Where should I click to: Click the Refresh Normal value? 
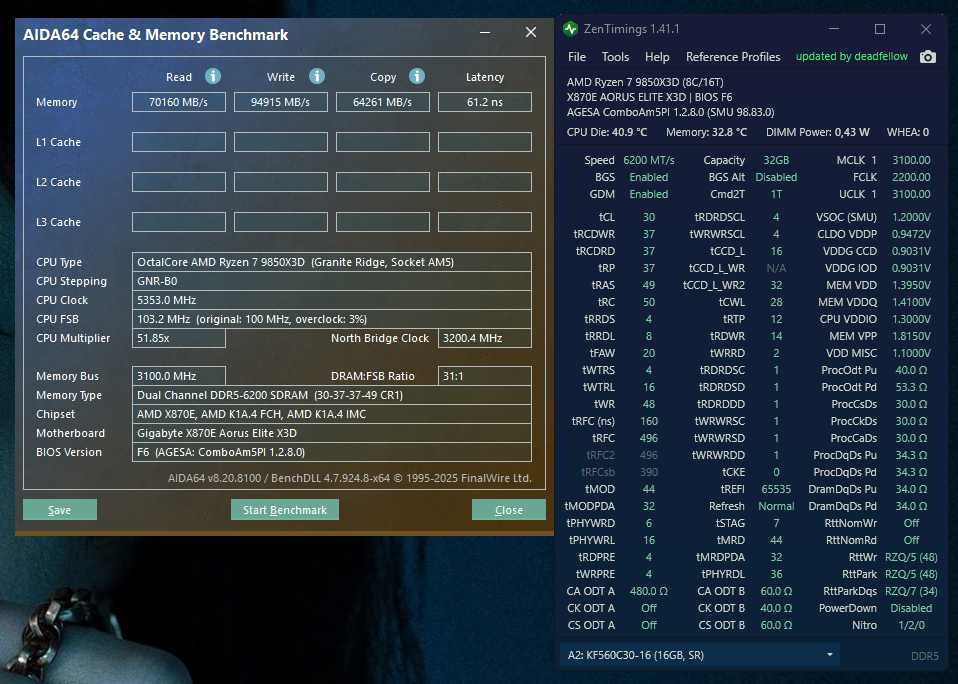[x=776, y=506]
